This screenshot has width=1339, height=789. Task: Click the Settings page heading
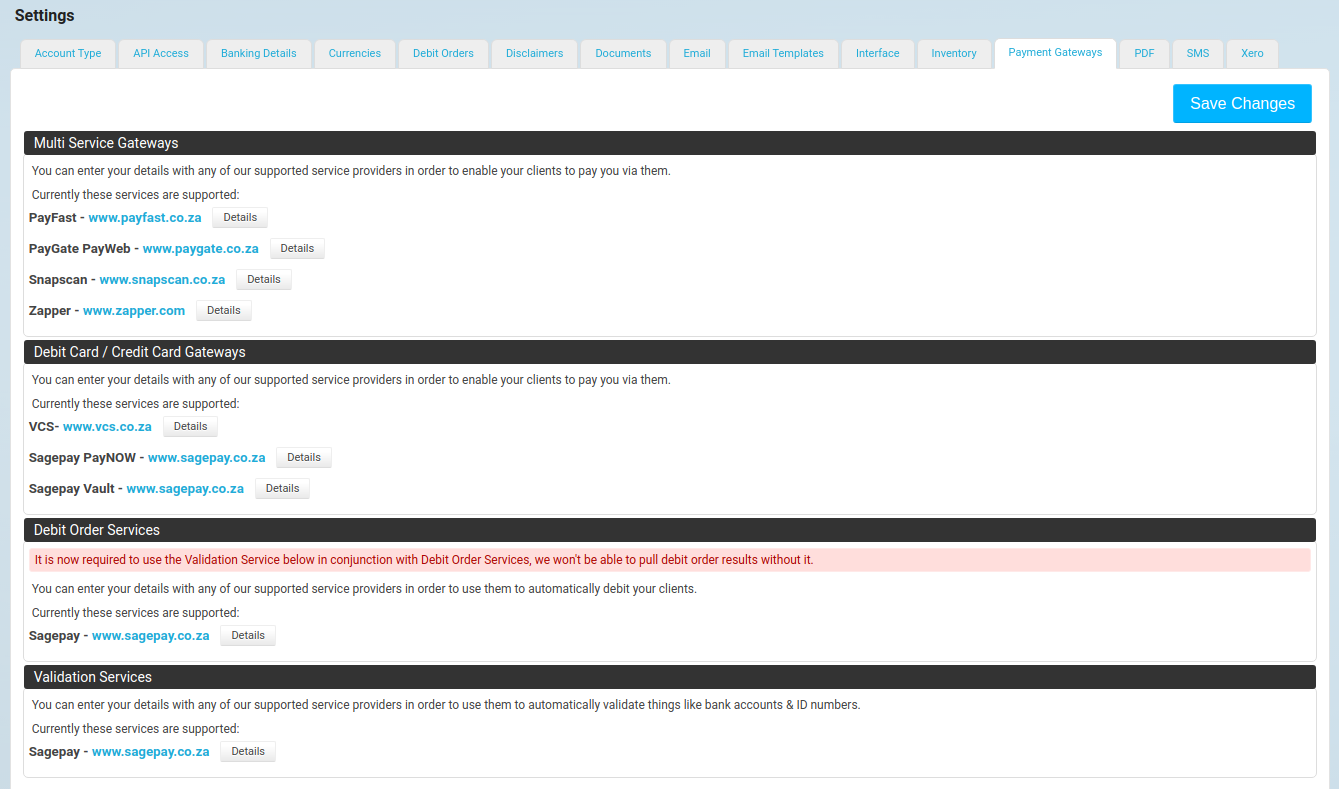[x=44, y=16]
